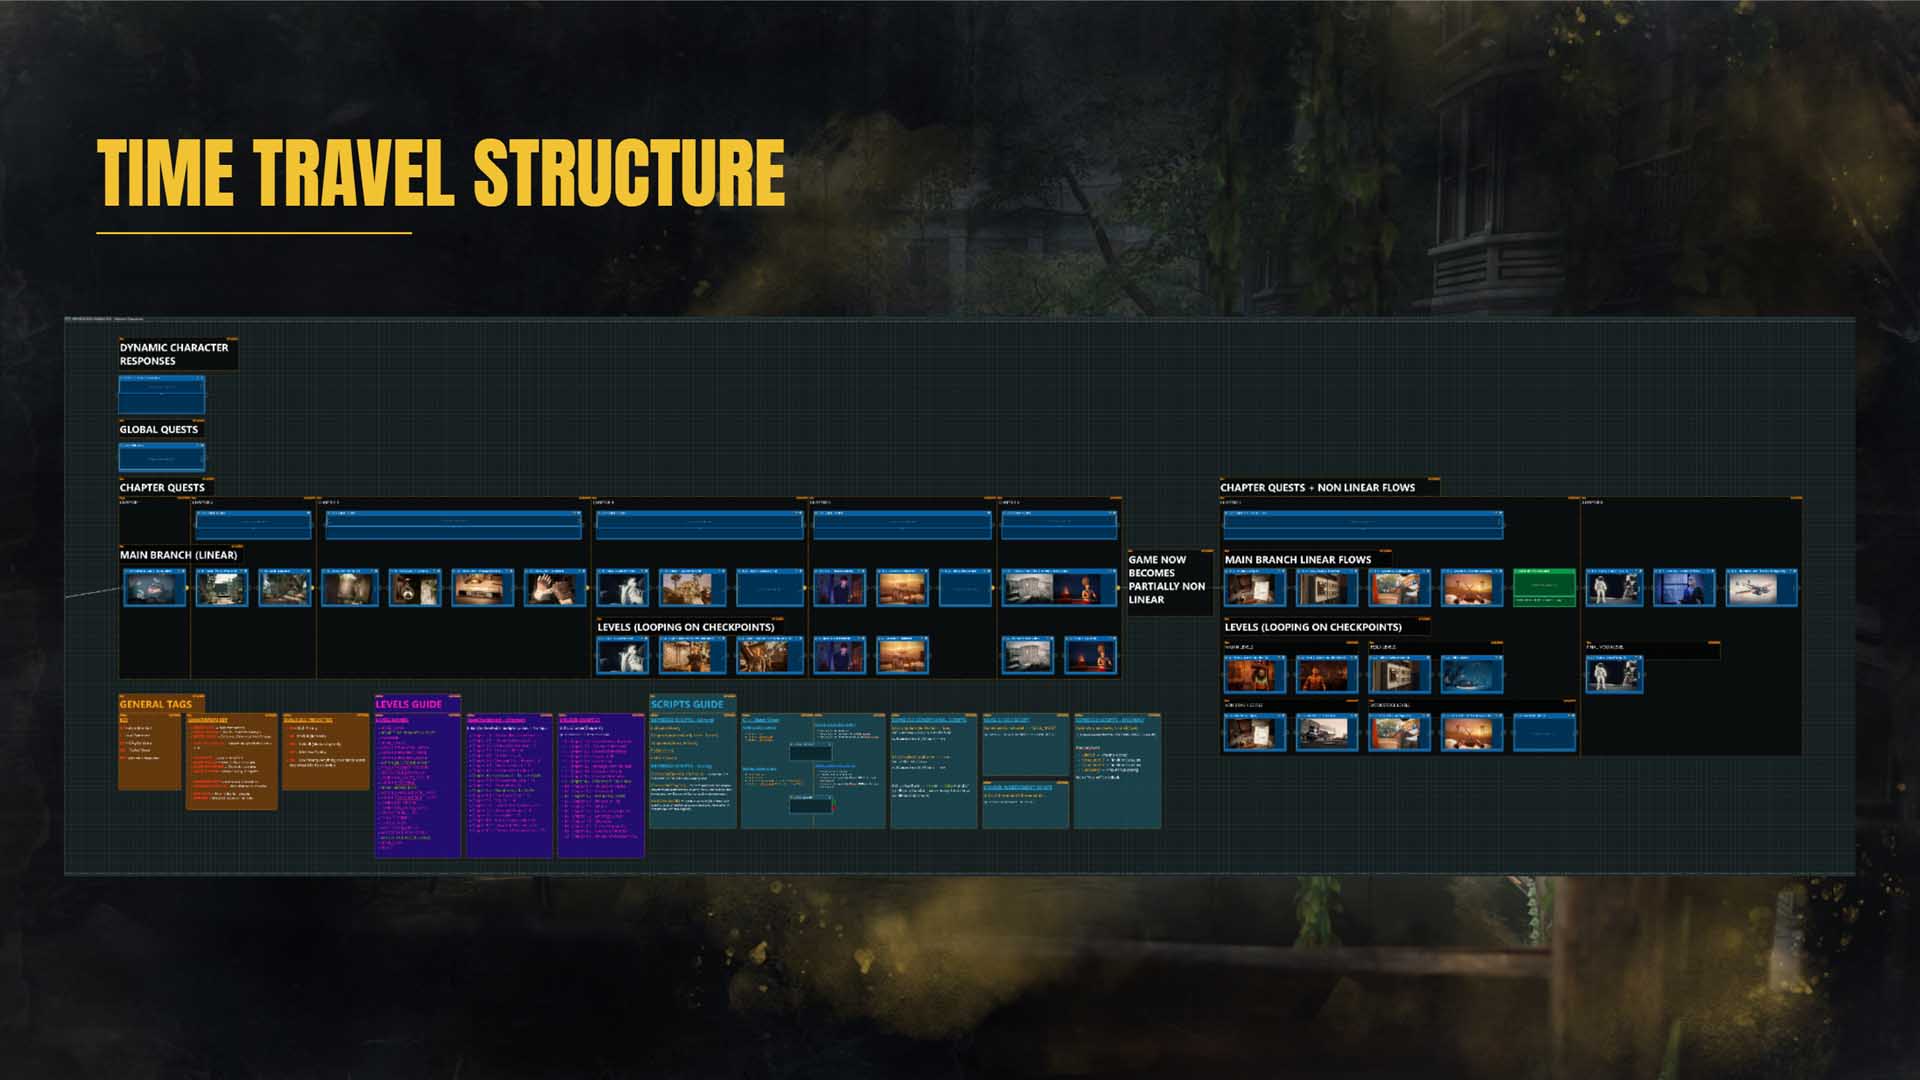This screenshot has width=1920, height=1080.
Task: Select the empty blue node in bottom-right levels row
Action: [1543, 732]
